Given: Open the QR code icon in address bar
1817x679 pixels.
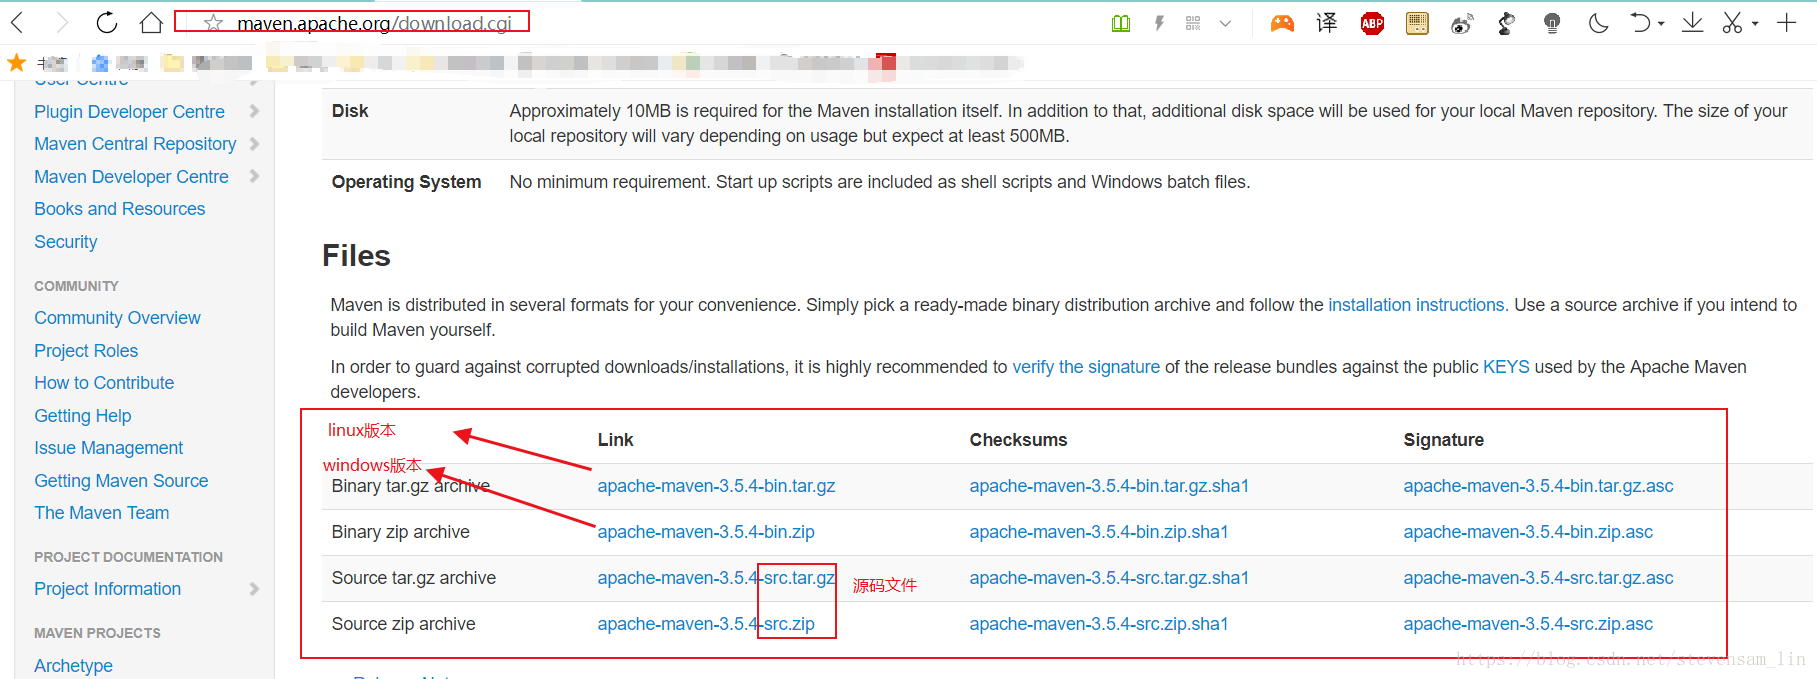Looking at the screenshot, I should point(1193,23).
